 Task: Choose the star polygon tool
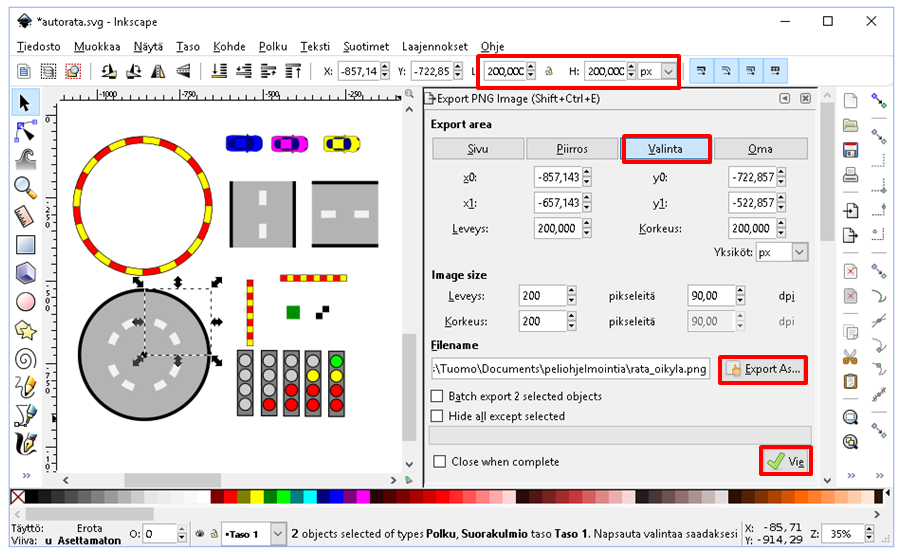tap(25, 329)
